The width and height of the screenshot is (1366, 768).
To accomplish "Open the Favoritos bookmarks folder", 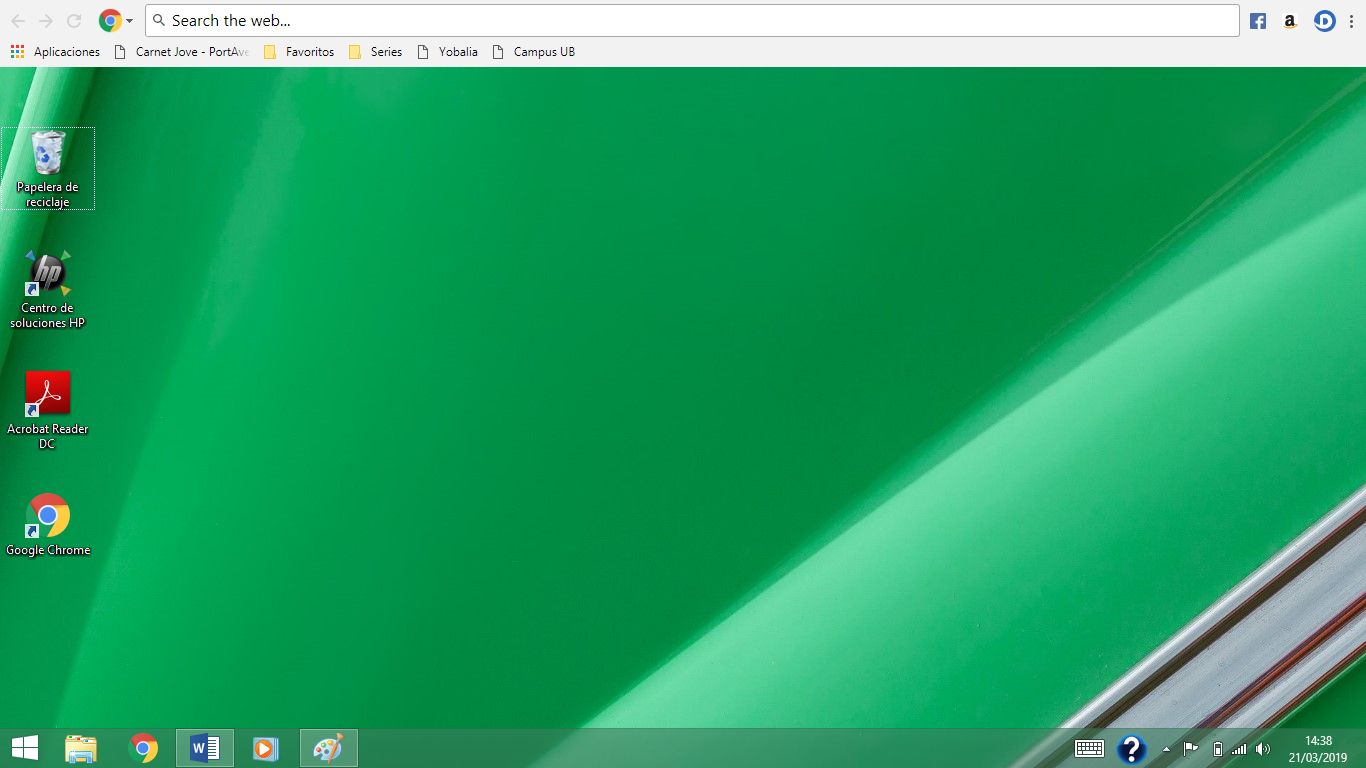I will (x=299, y=52).
